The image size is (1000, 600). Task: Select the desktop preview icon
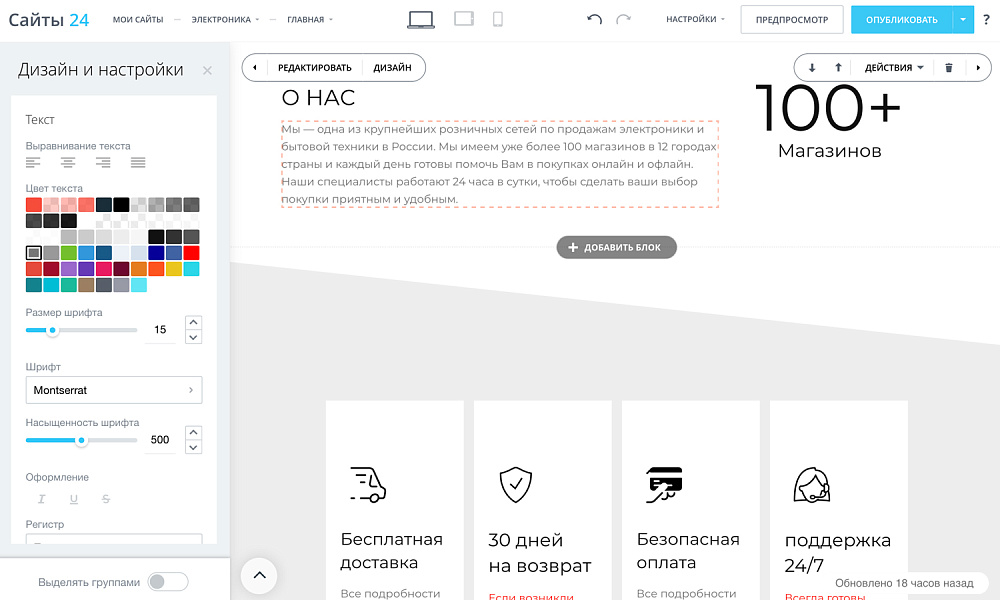tap(421, 17)
